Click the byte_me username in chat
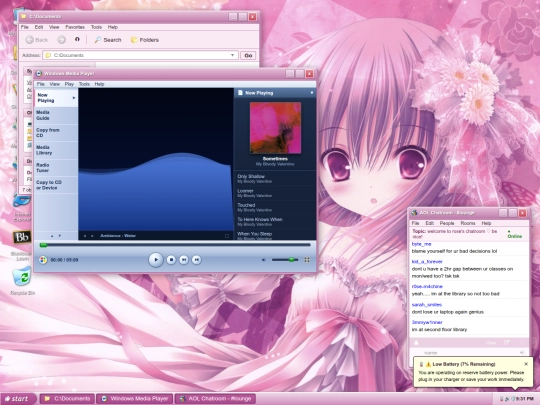 tap(422, 244)
